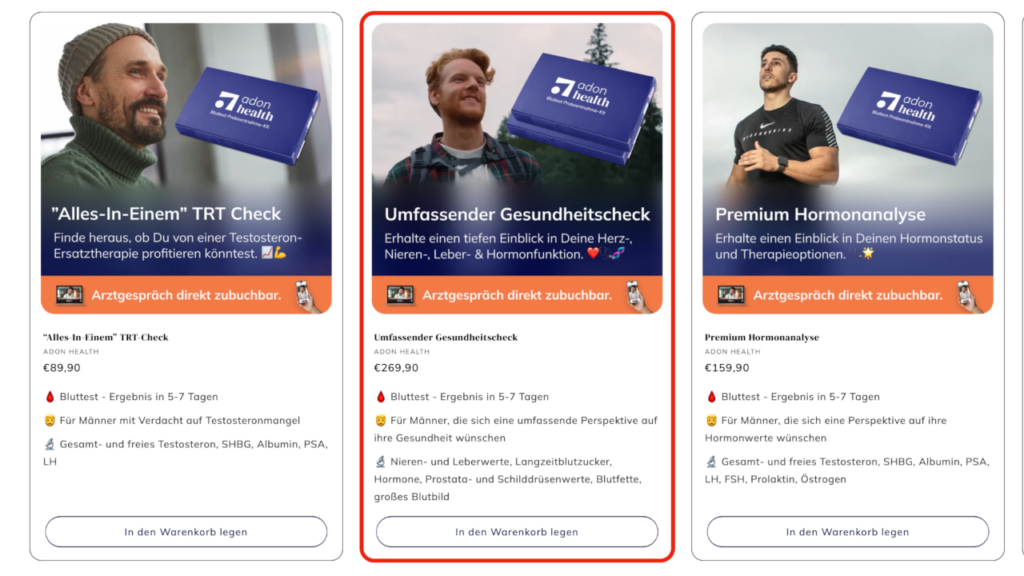
Task: Click the blood drop icon in TRT-Check card
Action: point(50,396)
